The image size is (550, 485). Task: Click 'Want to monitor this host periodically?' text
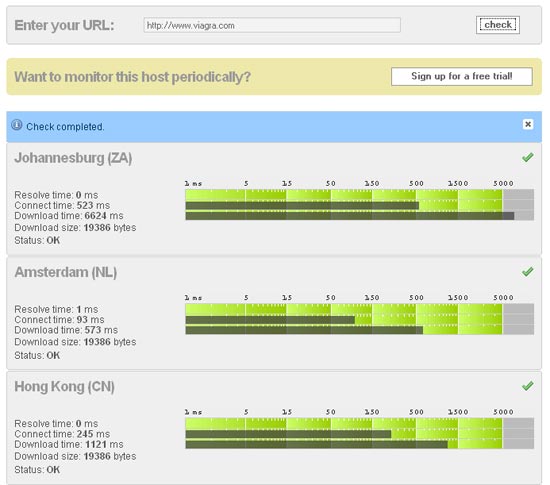click(132, 77)
